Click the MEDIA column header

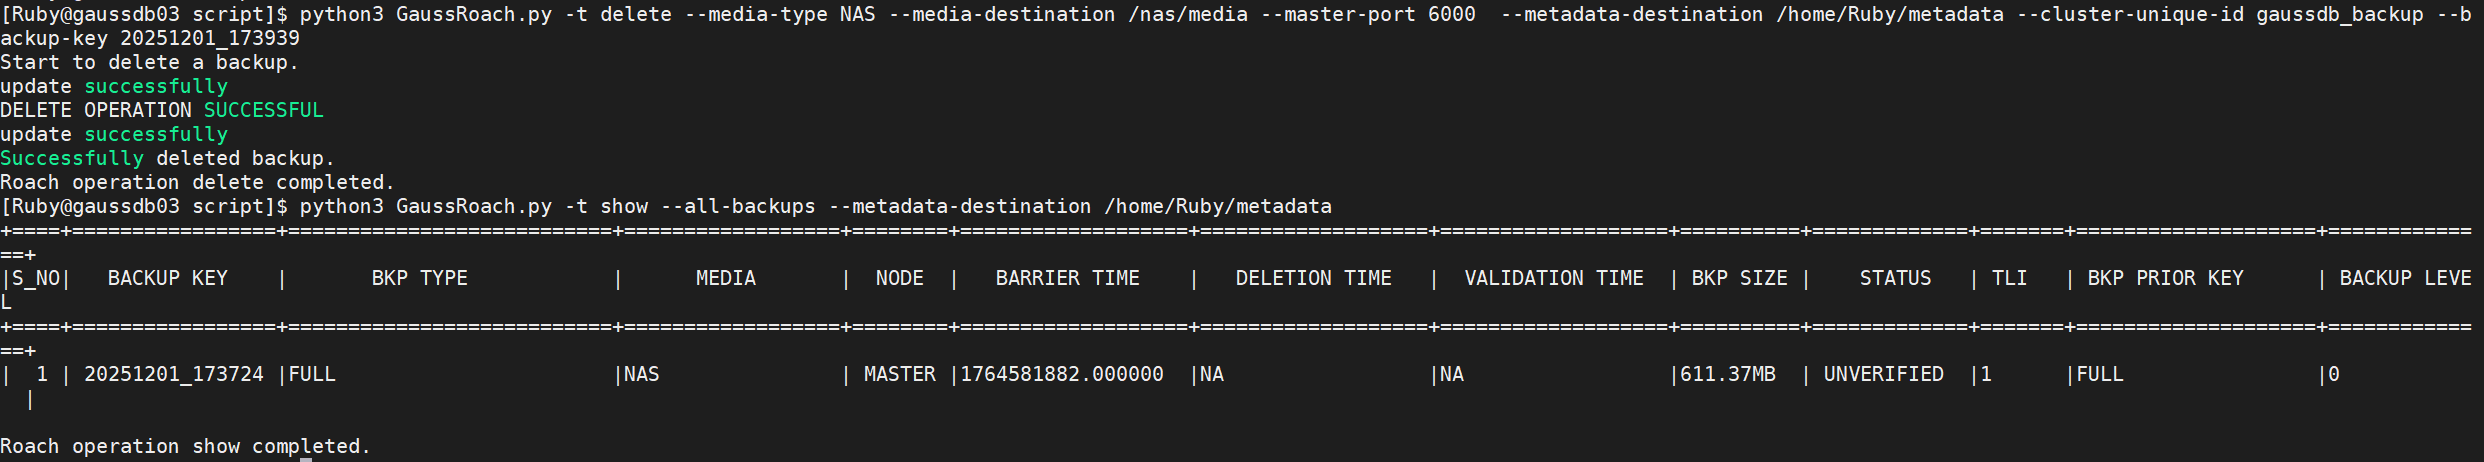click(x=726, y=278)
